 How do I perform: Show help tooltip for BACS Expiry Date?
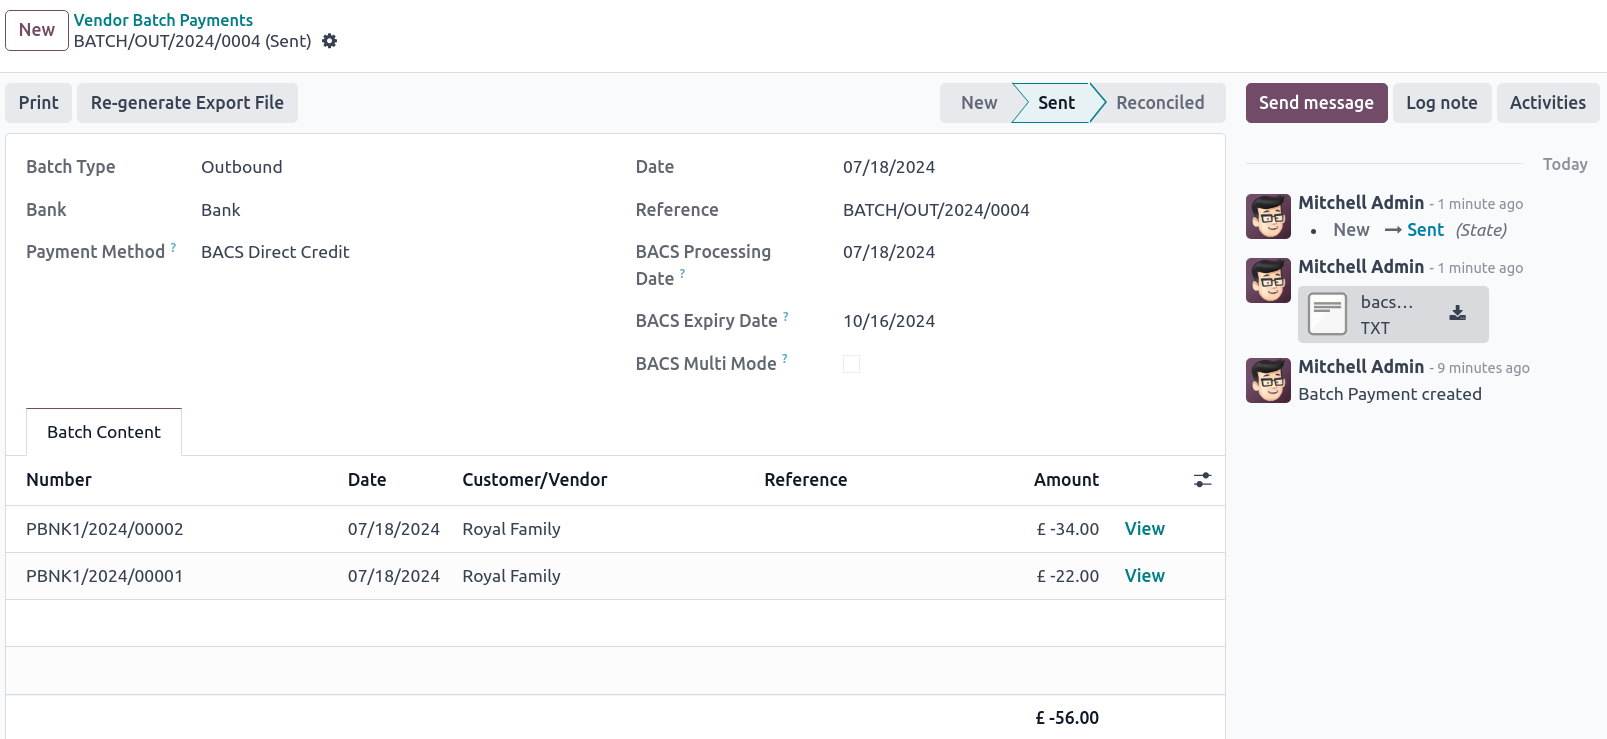click(786, 316)
